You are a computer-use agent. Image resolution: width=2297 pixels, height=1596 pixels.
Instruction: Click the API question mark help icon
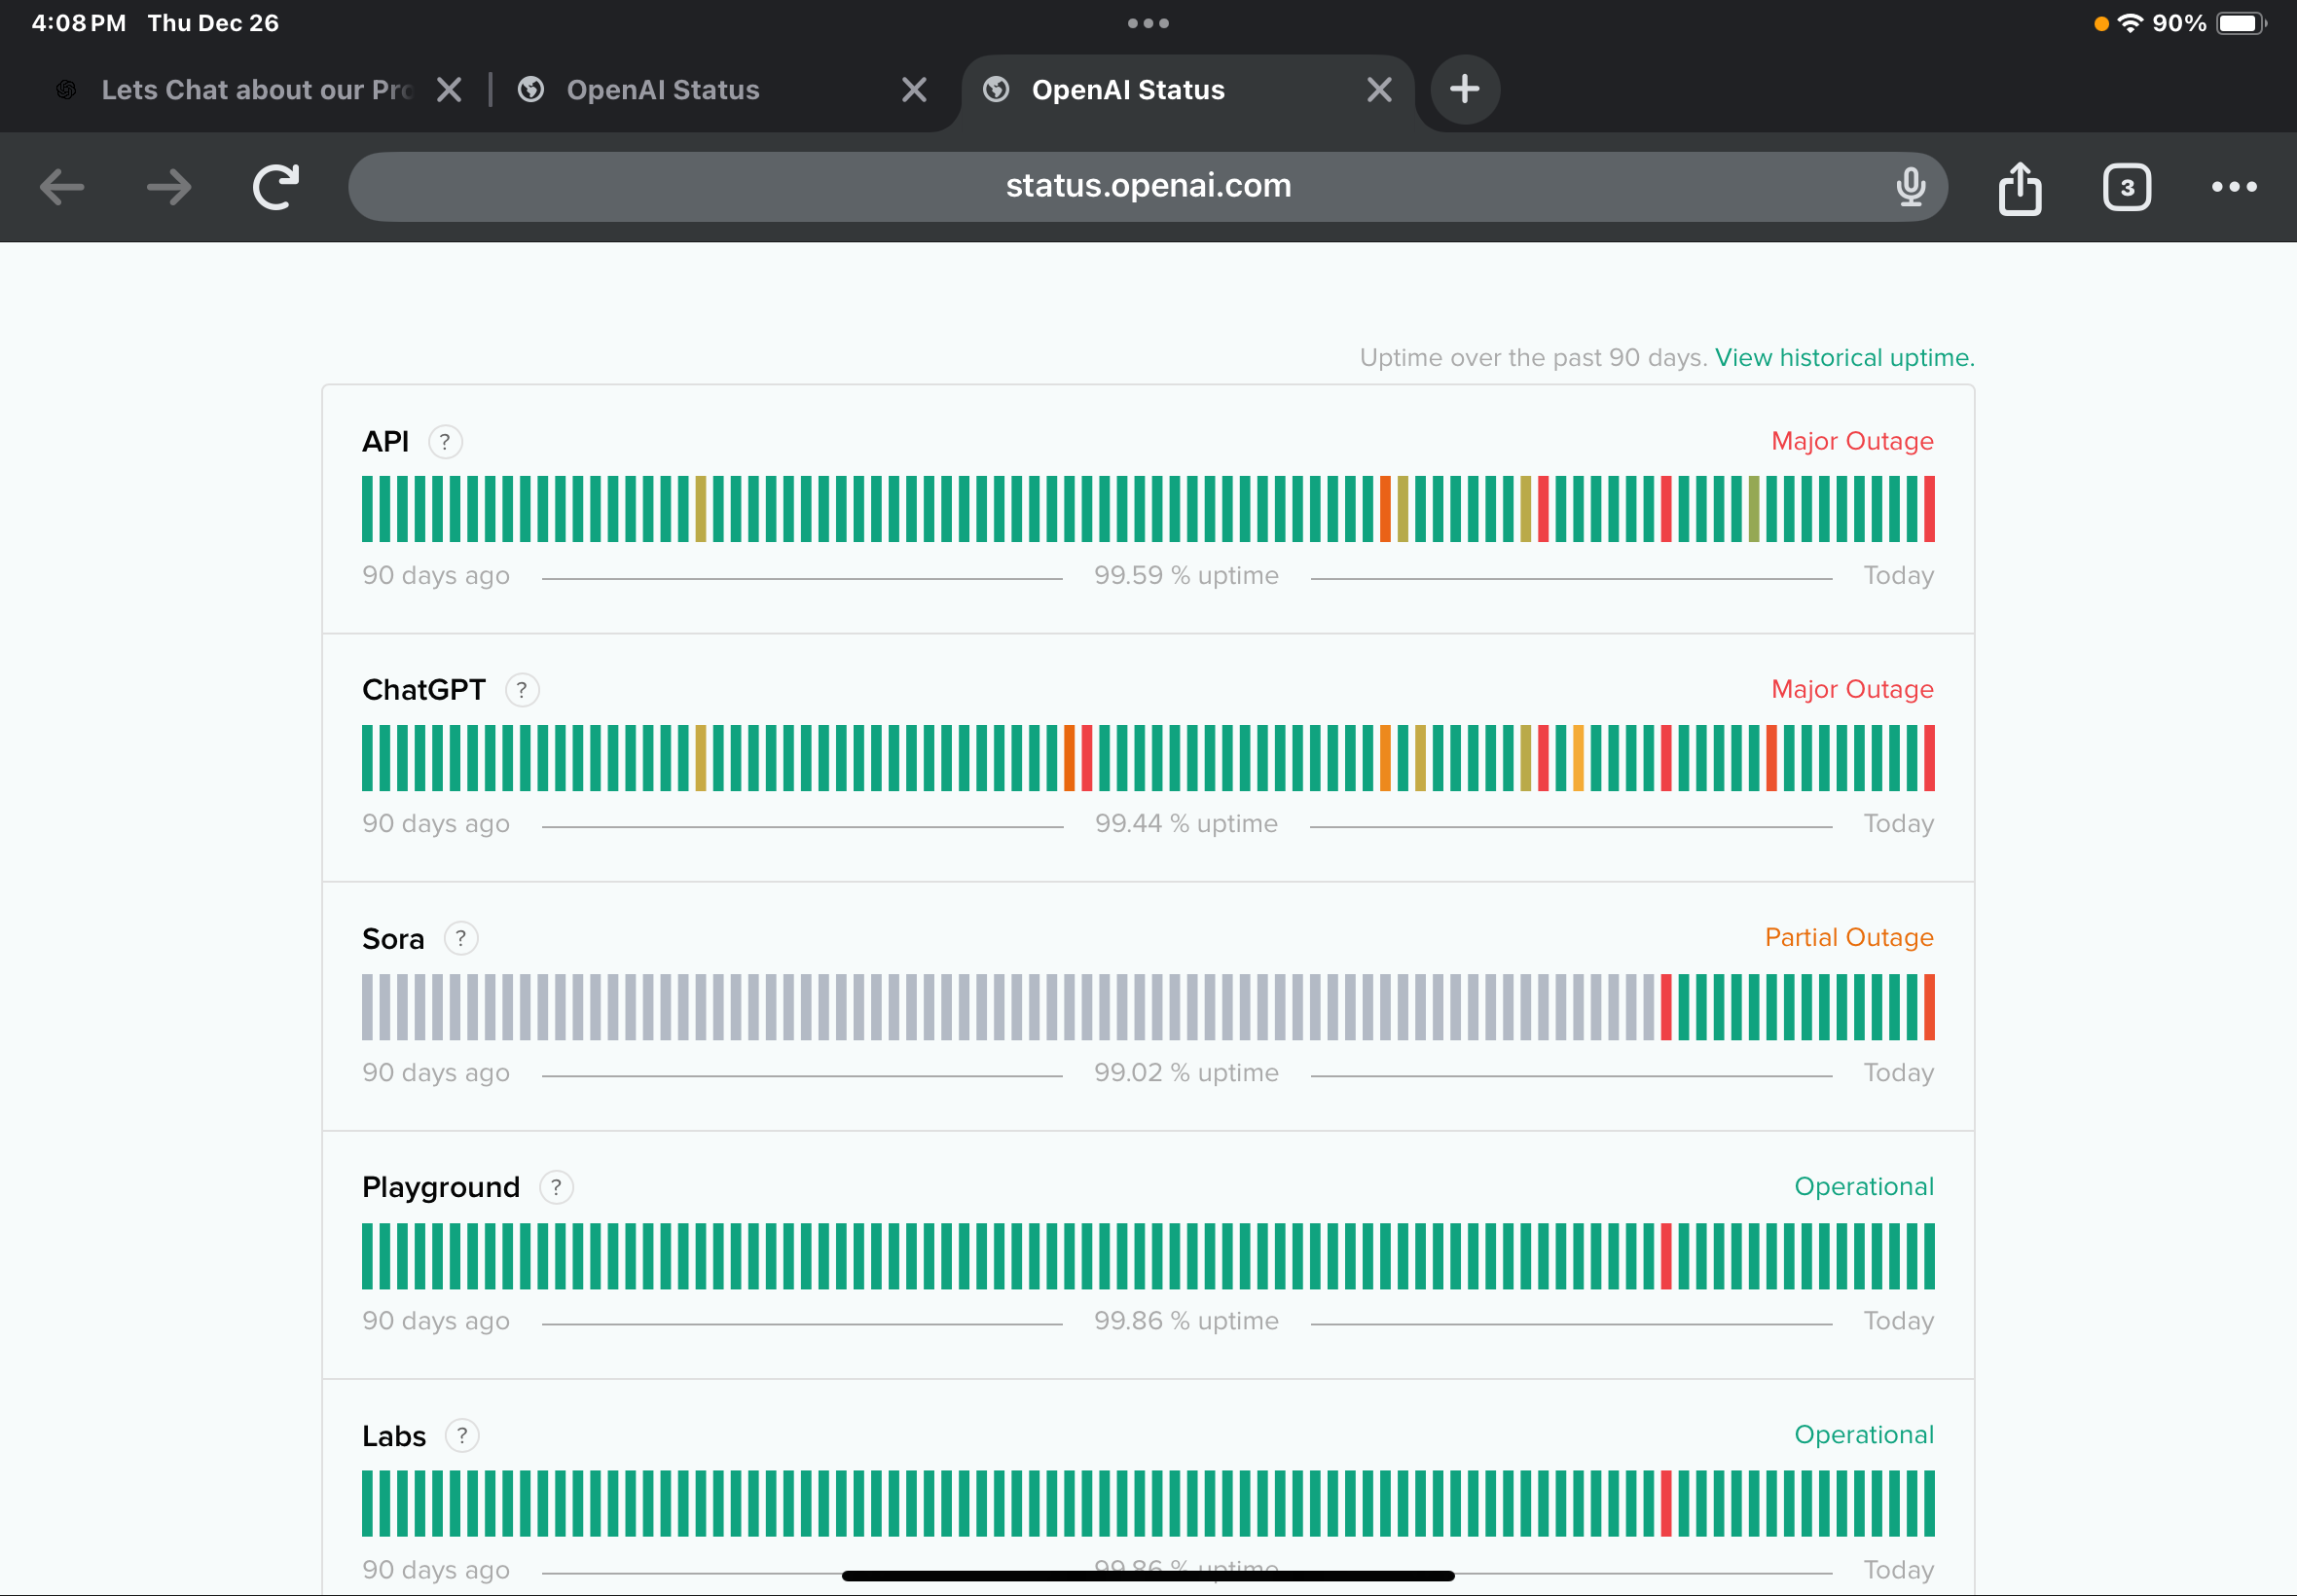point(445,441)
